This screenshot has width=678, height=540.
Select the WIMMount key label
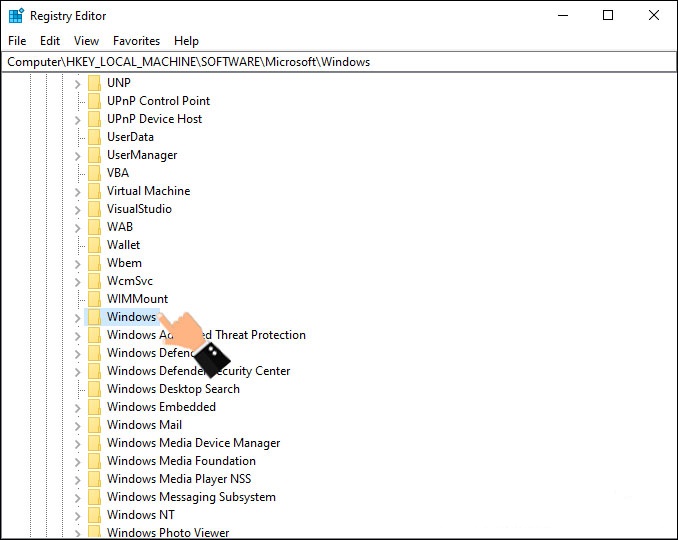[137, 299]
